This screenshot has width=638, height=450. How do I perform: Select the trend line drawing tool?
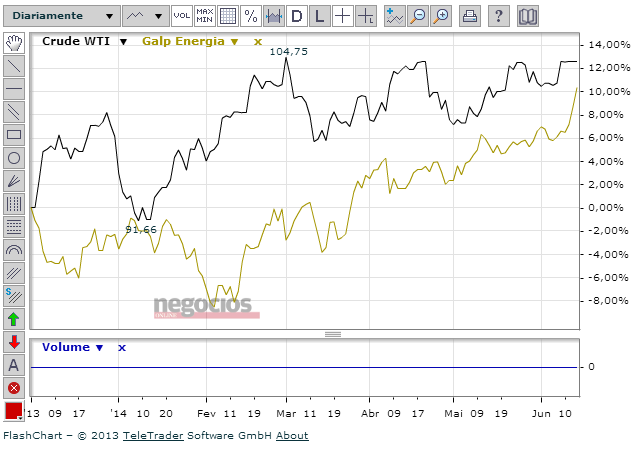(x=14, y=66)
